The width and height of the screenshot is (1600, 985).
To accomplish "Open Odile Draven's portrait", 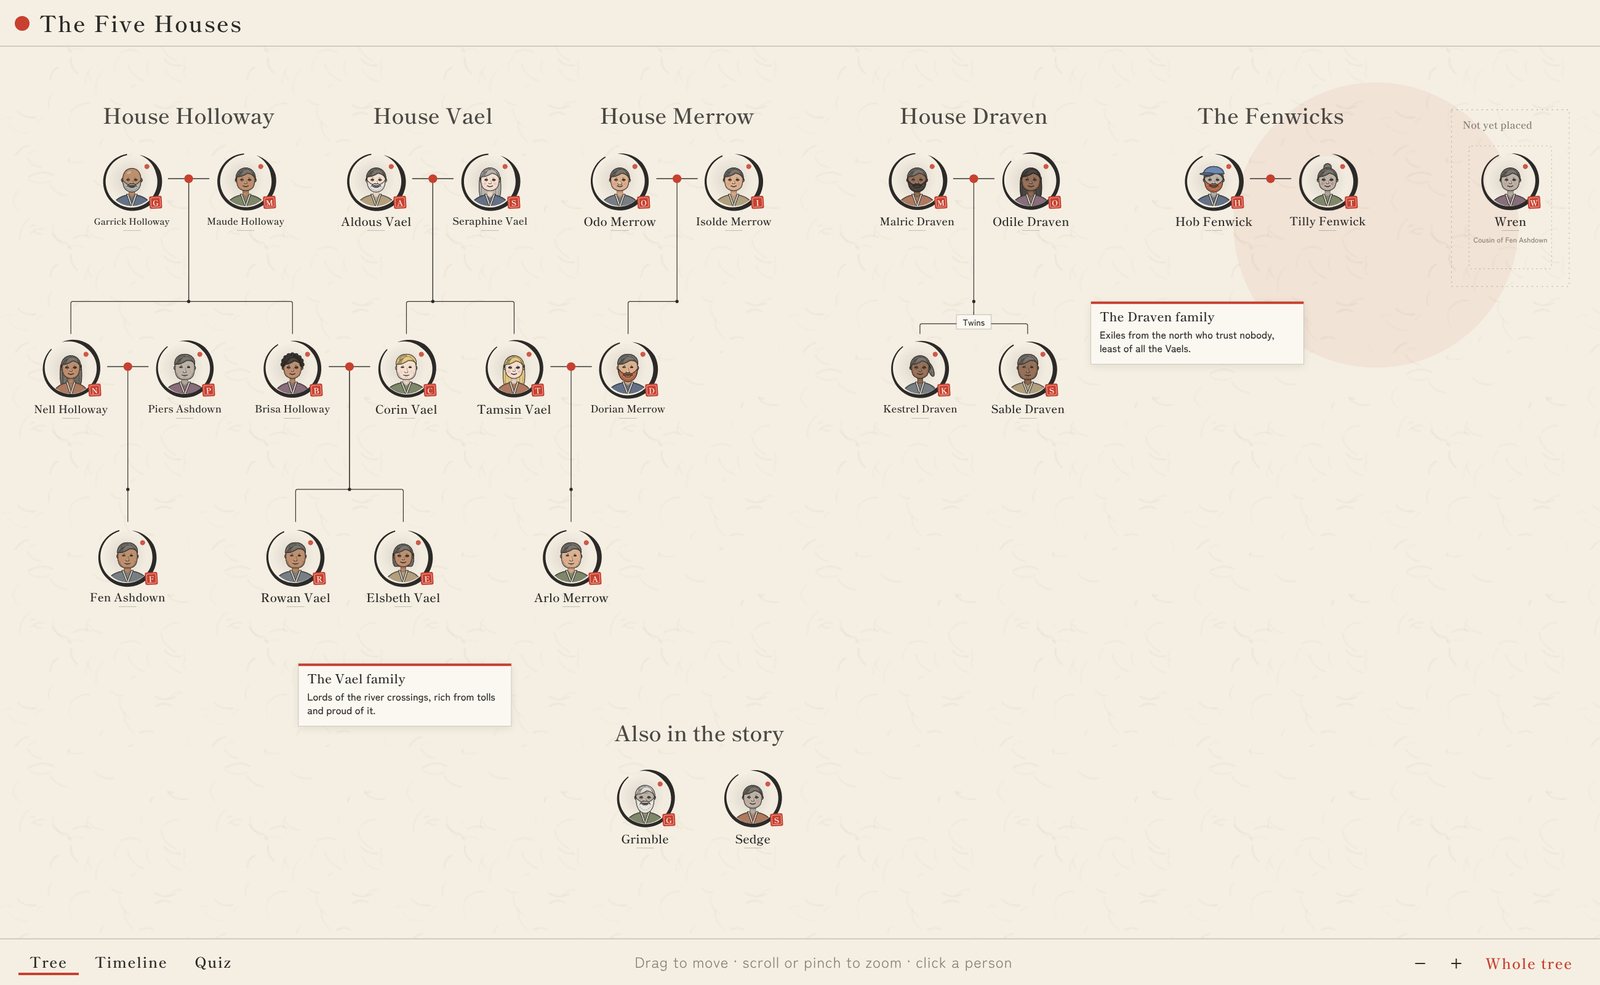I will pyautogui.click(x=1031, y=181).
